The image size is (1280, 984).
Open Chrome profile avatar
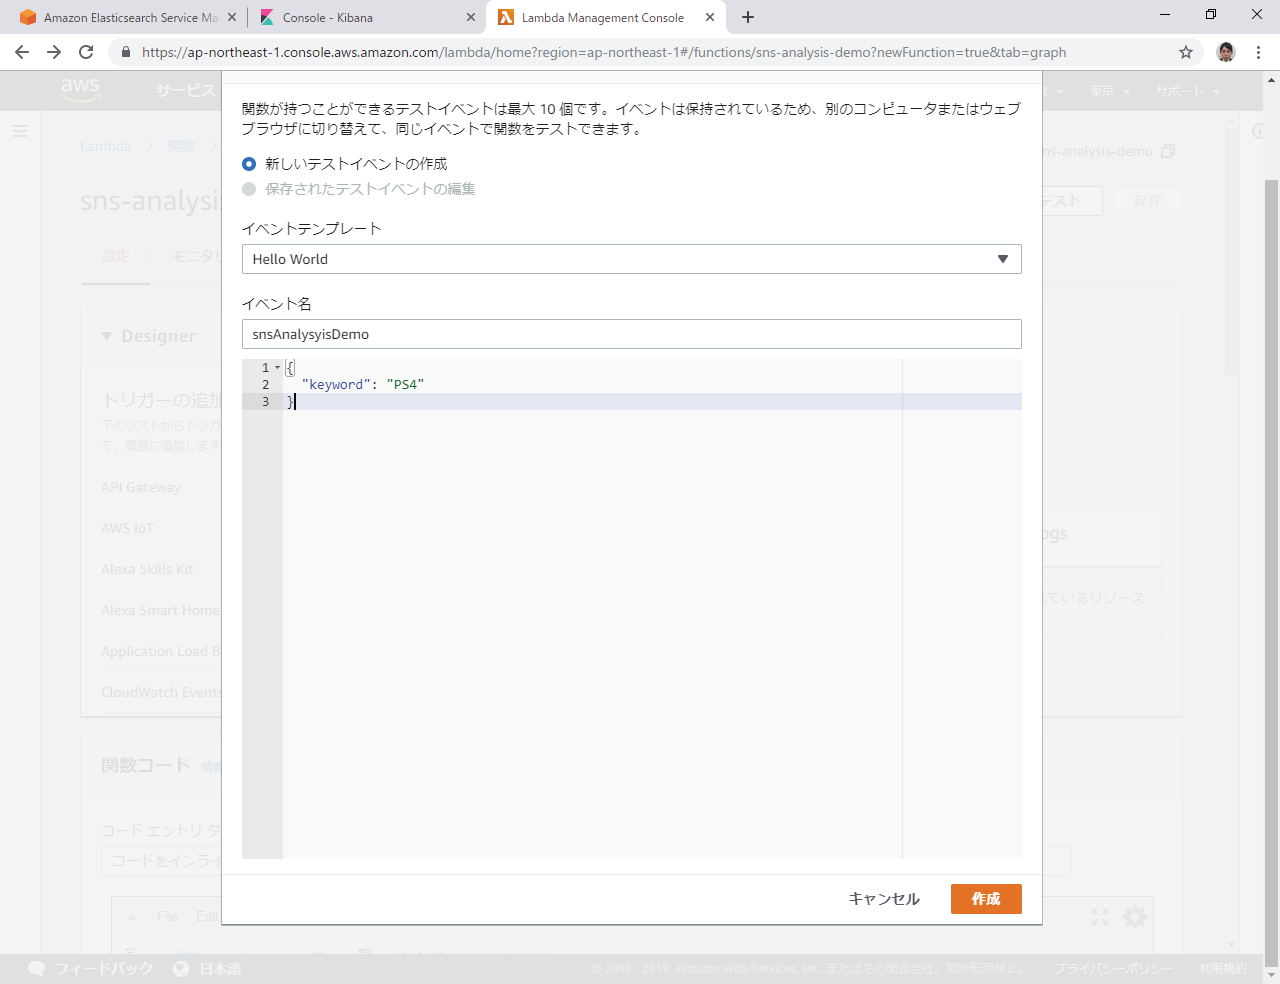[1226, 52]
